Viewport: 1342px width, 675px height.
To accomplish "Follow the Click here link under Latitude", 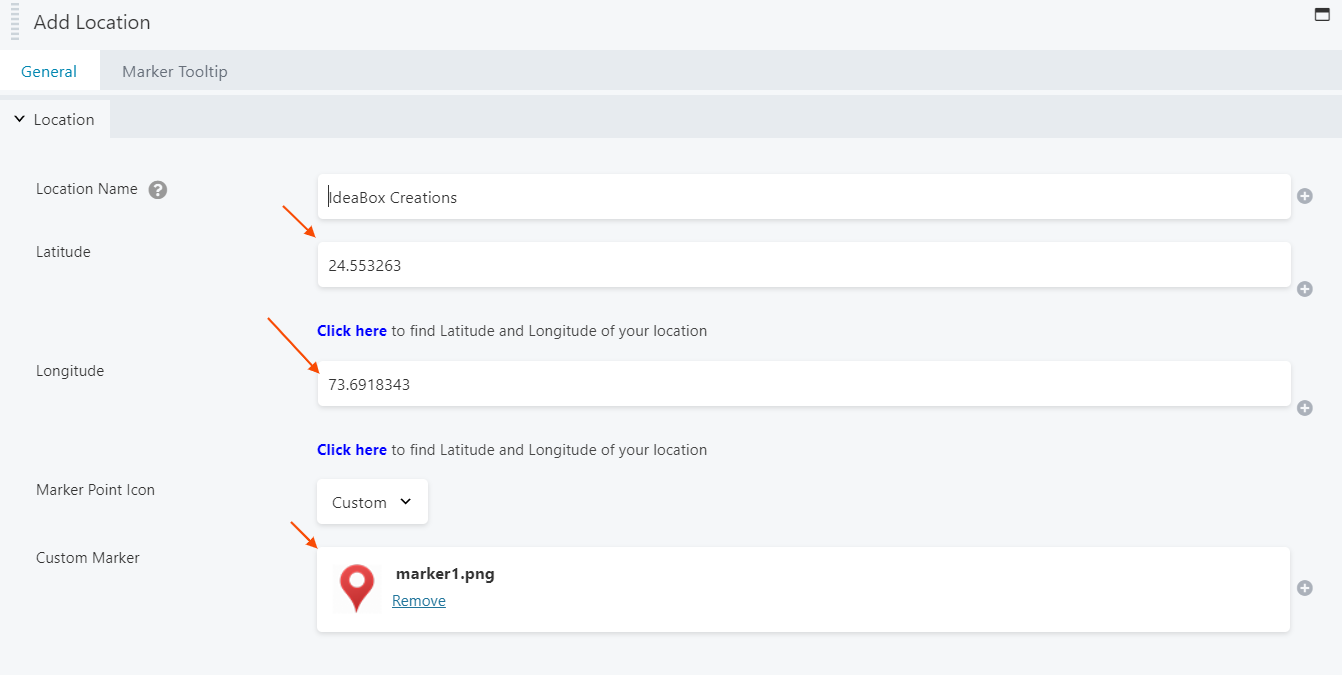I will [x=352, y=331].
